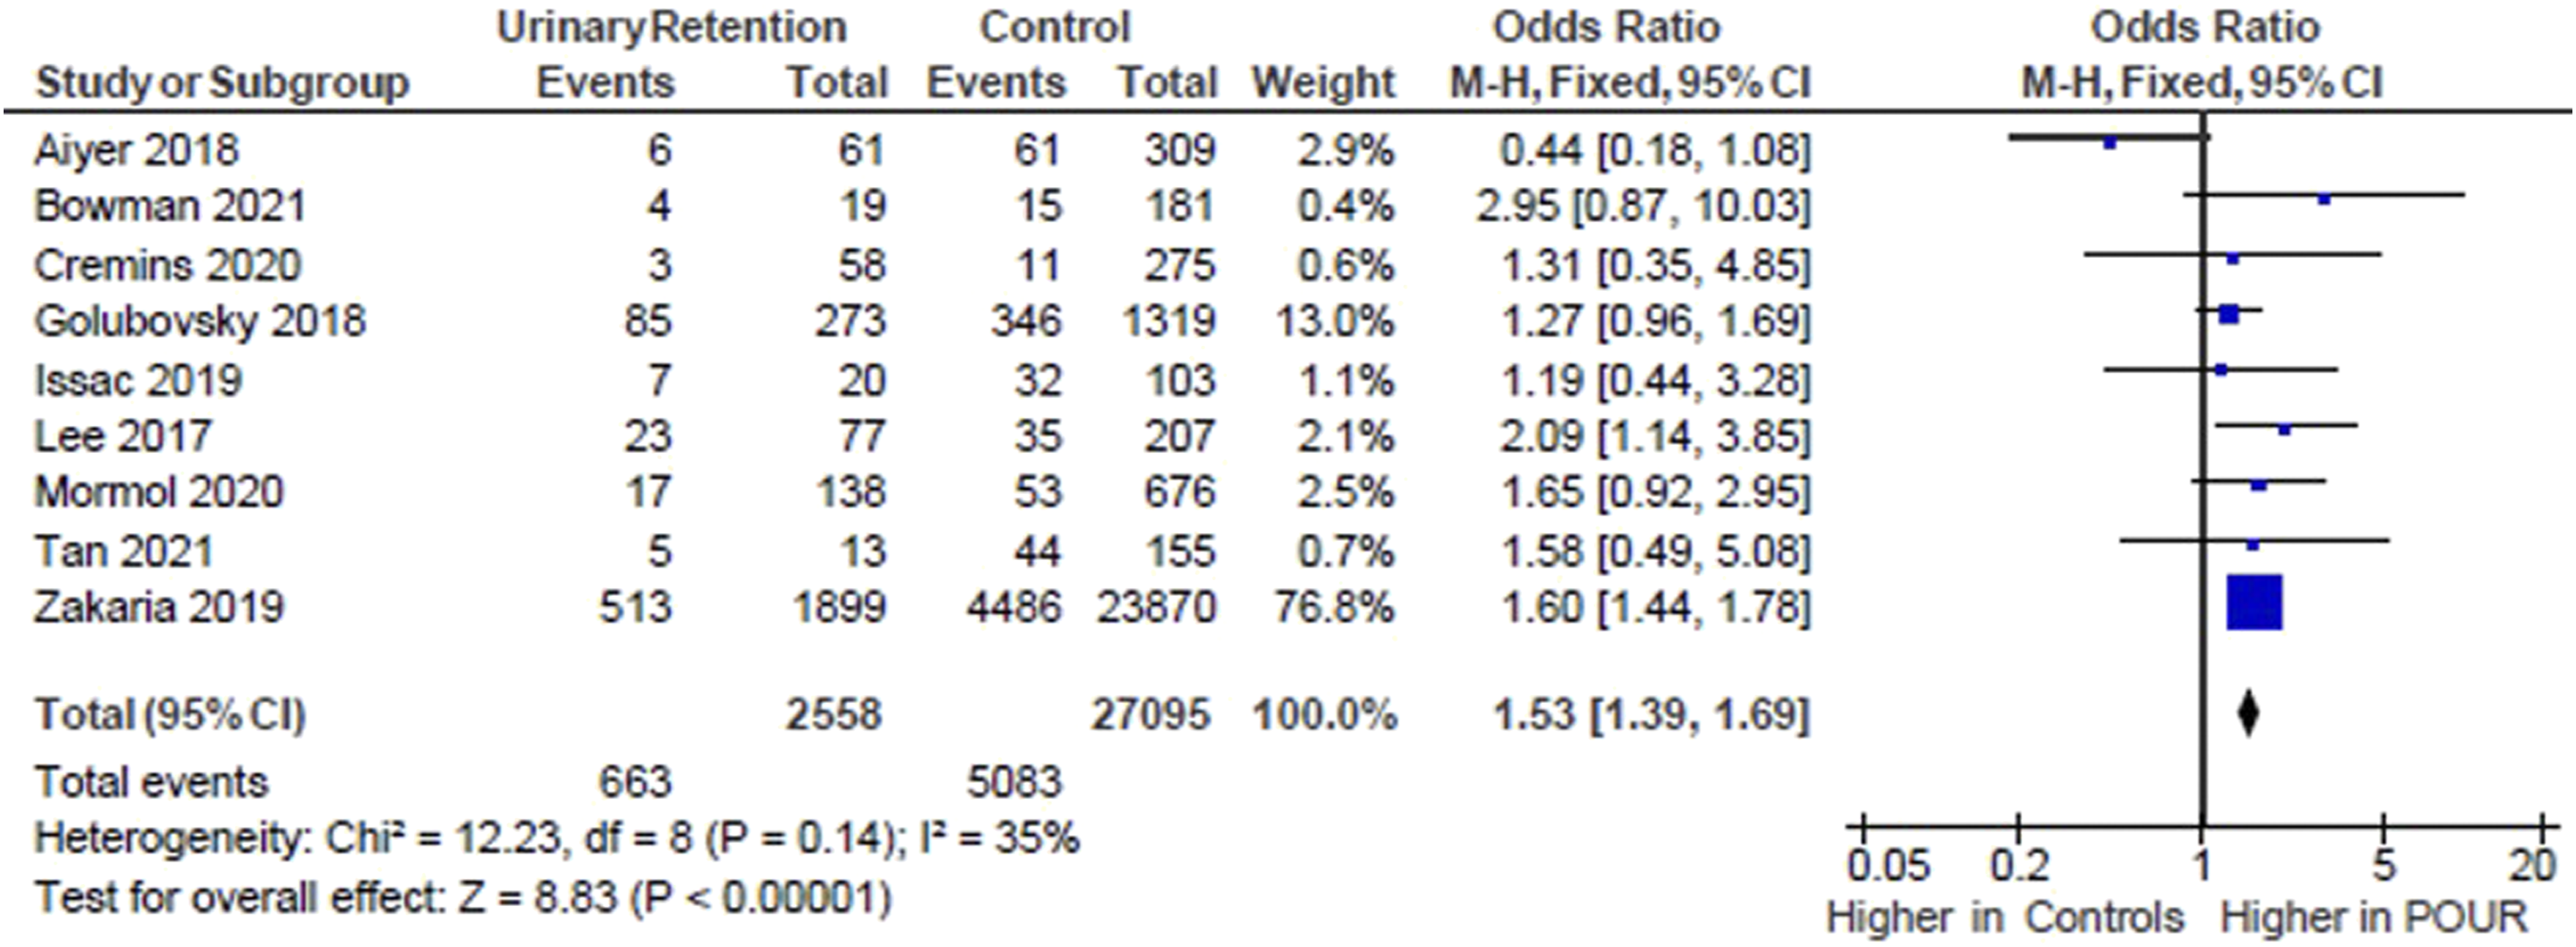Click the Zakaria 2019 large blue square
This screenshot has height=947, width=2576.
click(2255, 602)
